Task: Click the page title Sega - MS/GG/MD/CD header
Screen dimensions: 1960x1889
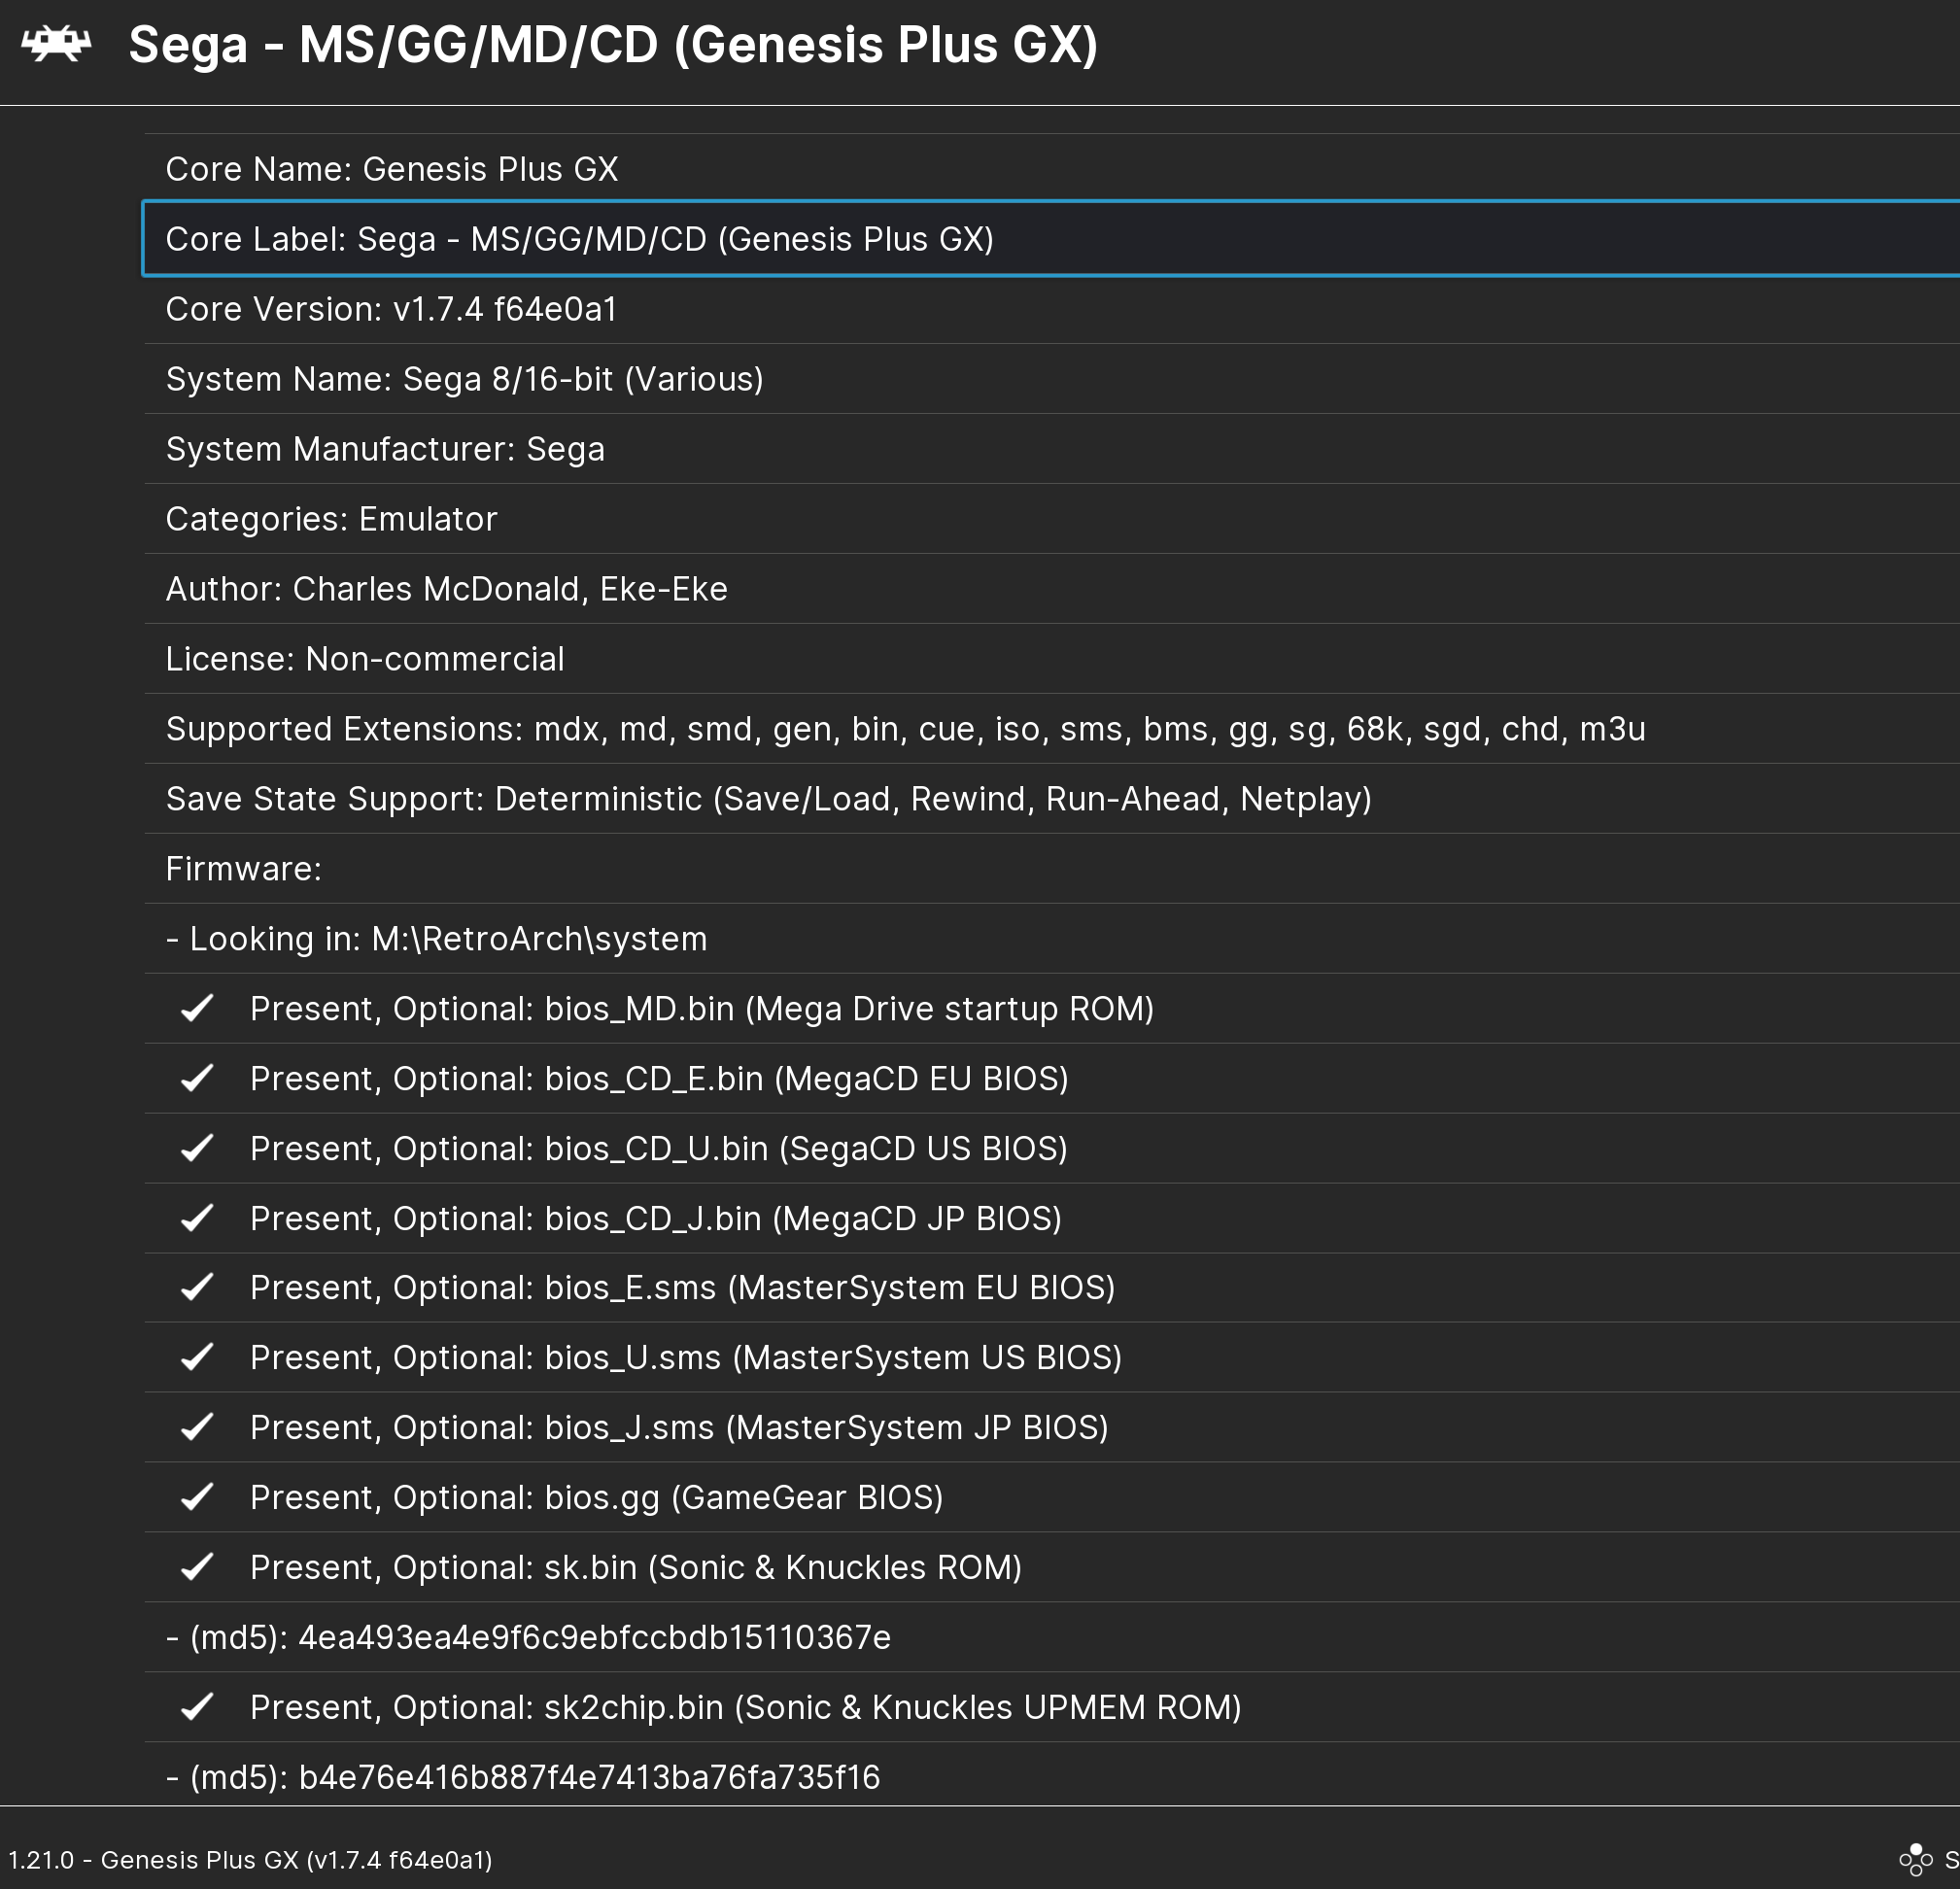Action: 613,46
